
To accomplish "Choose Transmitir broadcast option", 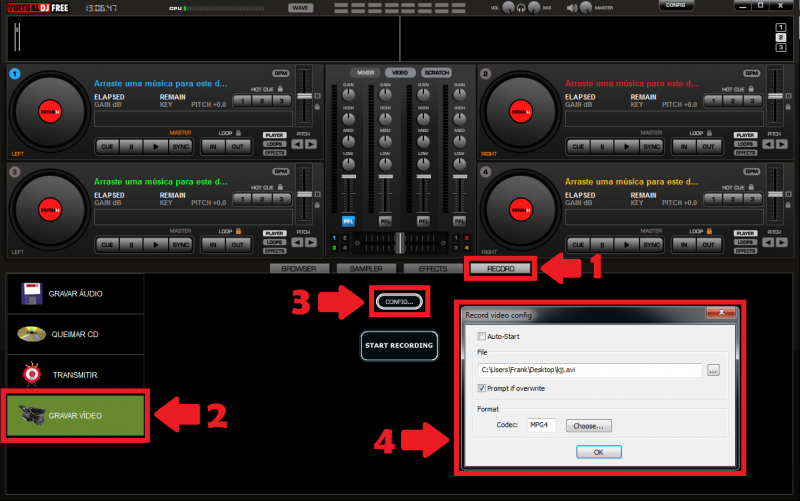I will coord(76,374).
